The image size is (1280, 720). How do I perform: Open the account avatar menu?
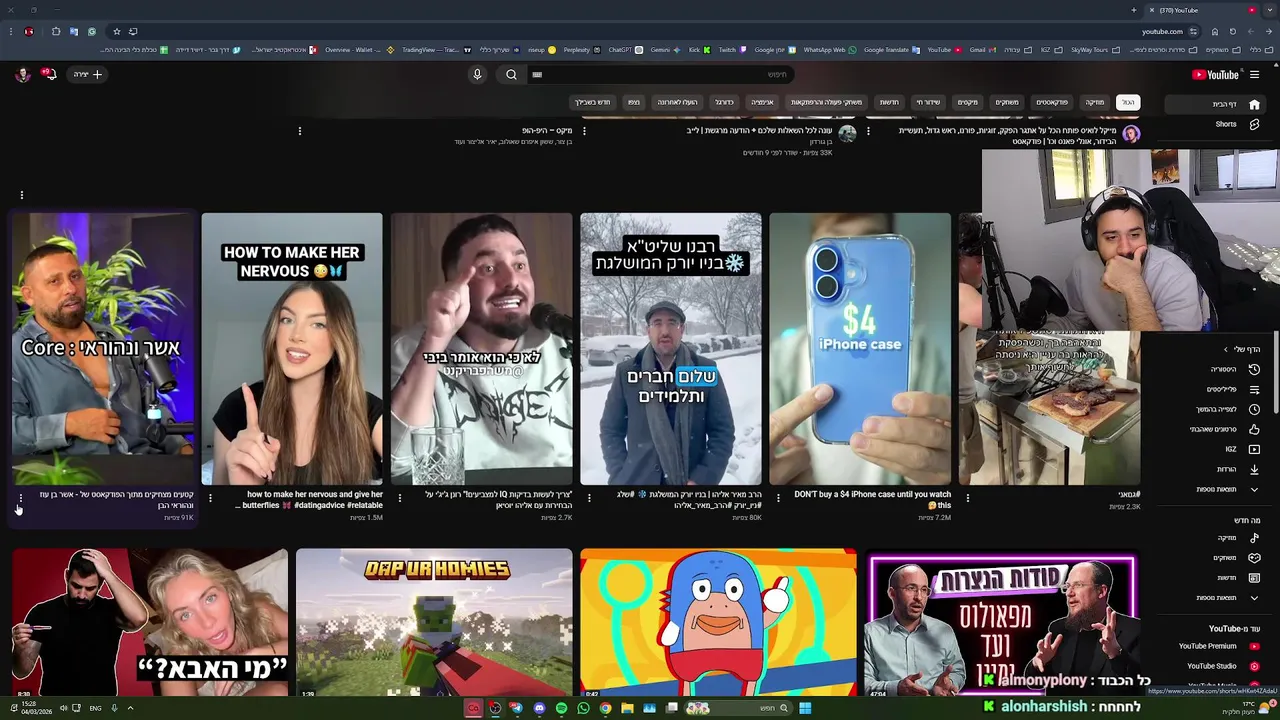tap(22, 74)
